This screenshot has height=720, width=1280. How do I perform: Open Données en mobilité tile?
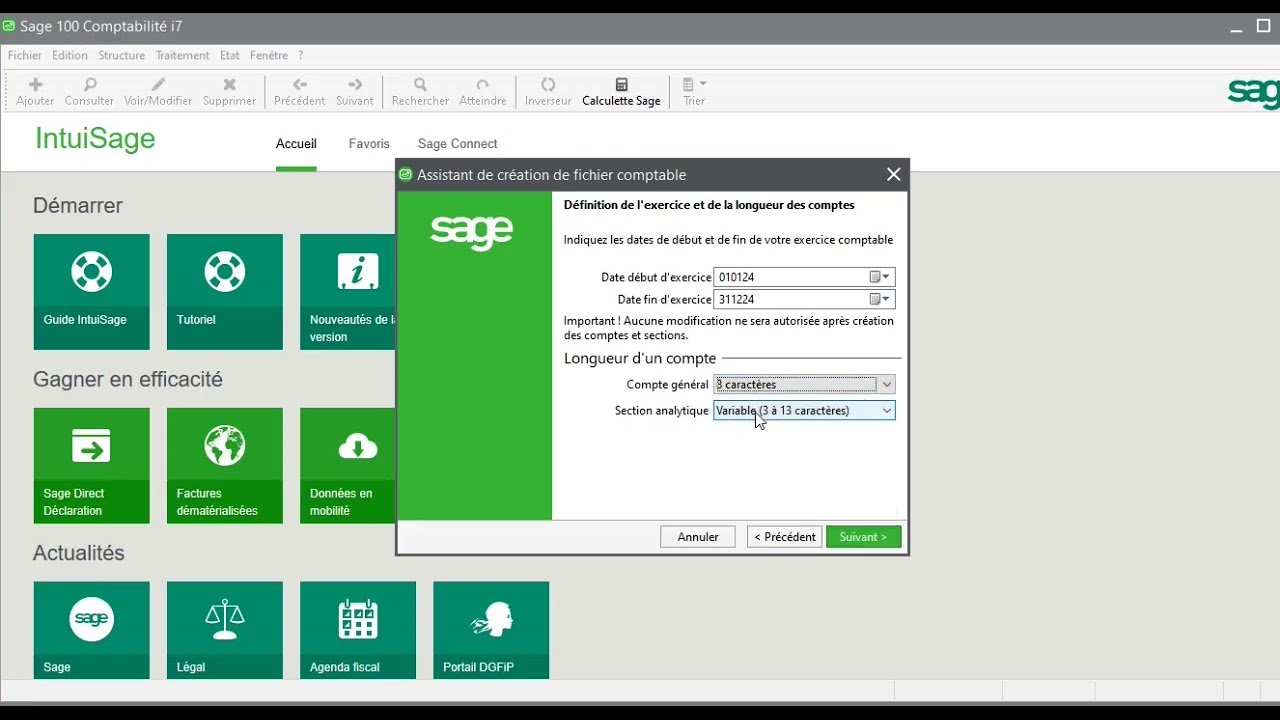348,466
